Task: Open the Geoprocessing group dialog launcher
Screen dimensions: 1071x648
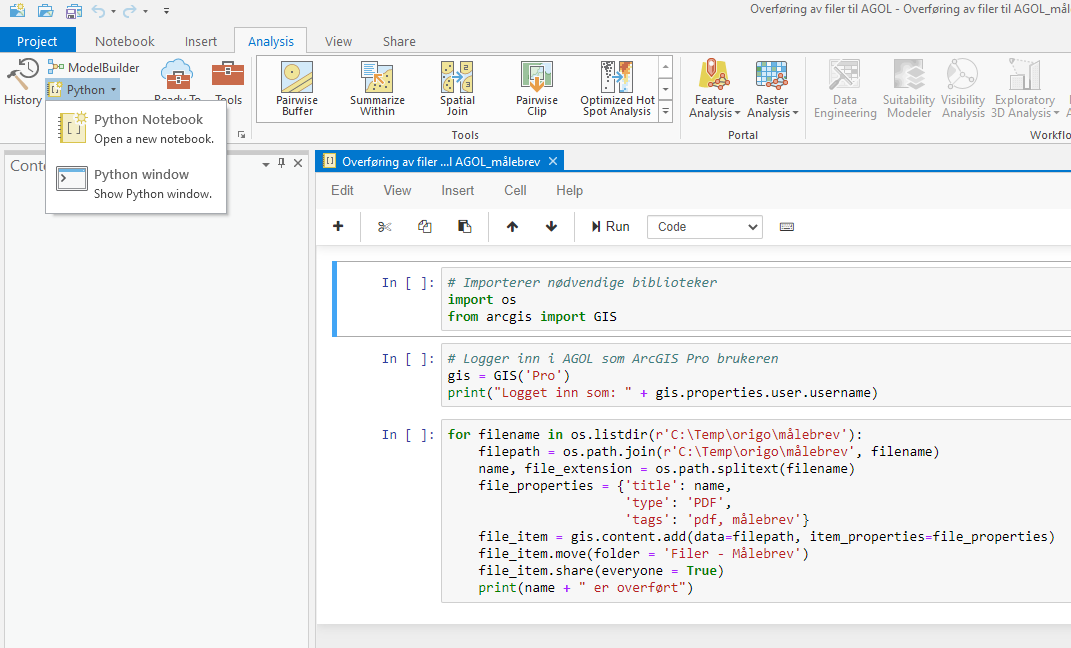Action: coord(241,135)
